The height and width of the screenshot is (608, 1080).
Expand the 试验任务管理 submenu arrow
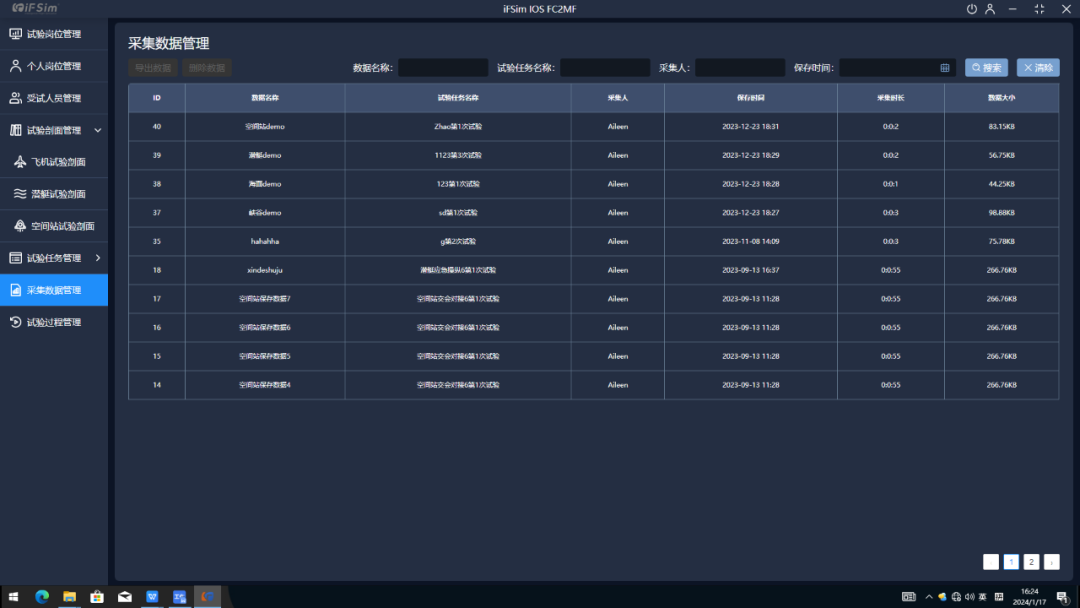(x=97, y=258)
